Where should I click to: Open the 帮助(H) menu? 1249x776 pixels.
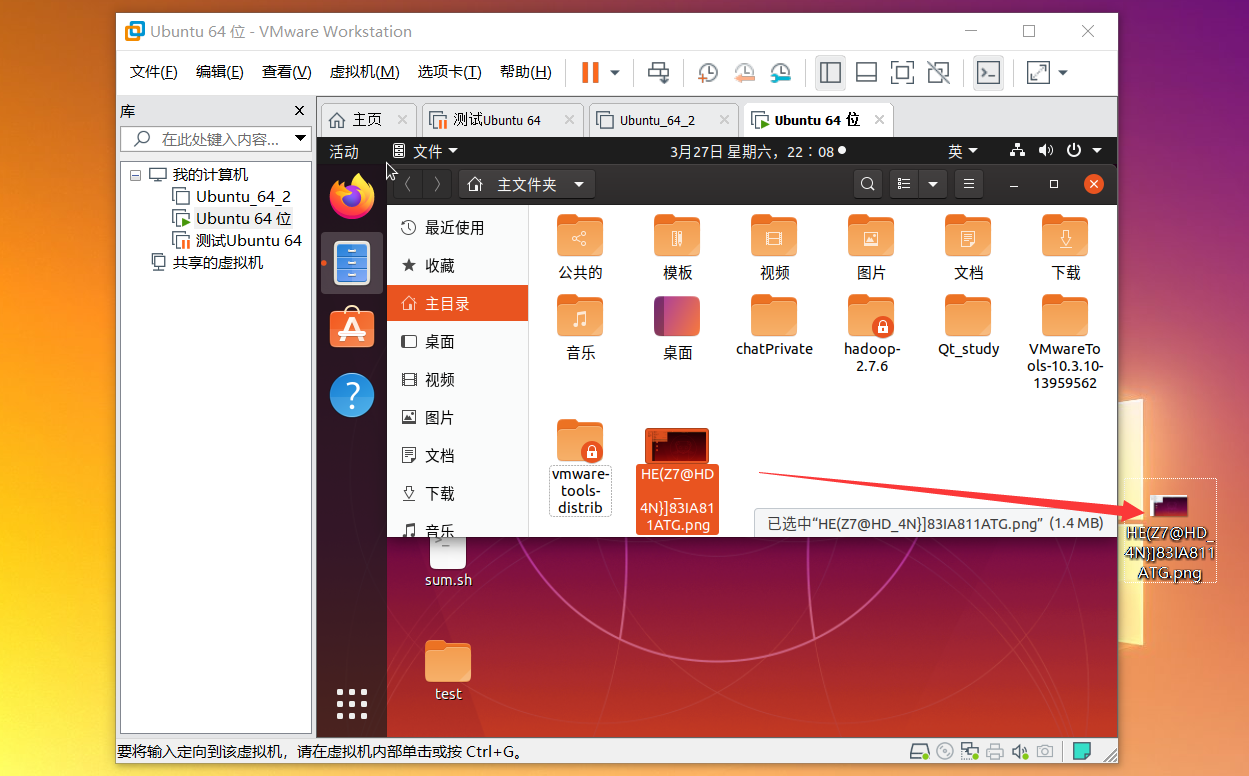tap(526, 72)
